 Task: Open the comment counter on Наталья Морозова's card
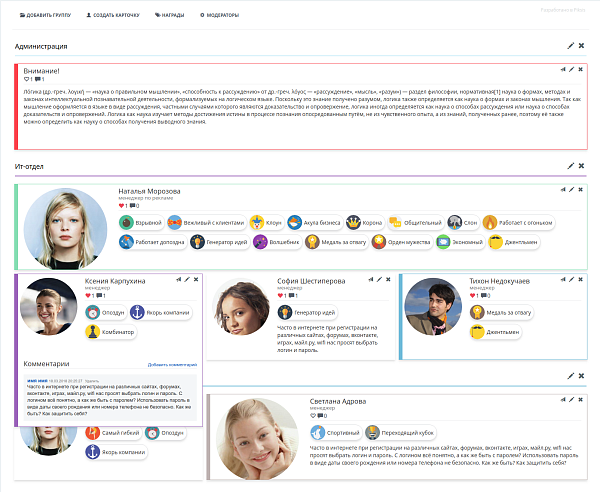(x=132, y=206)
